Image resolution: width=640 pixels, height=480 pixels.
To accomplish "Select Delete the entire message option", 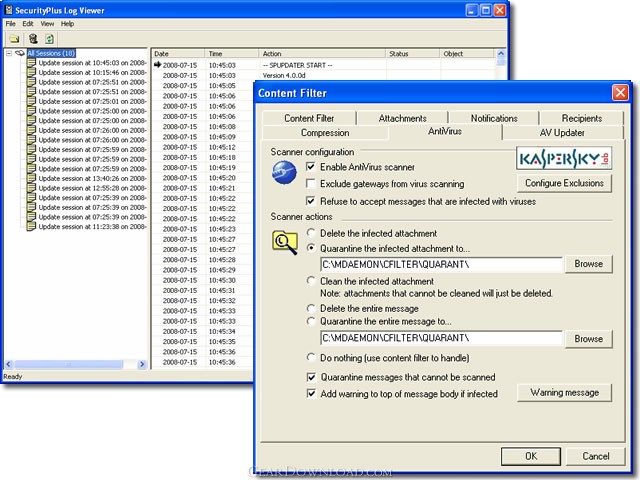I will [x=311, y=308].
